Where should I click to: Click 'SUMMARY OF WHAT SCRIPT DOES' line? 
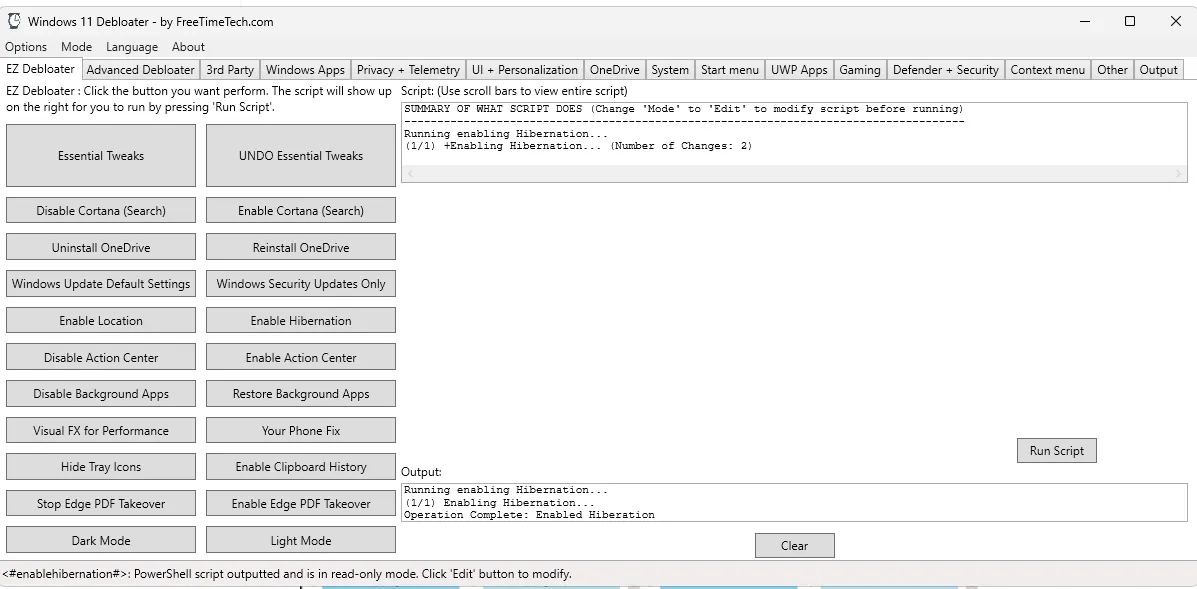(684, 109)
